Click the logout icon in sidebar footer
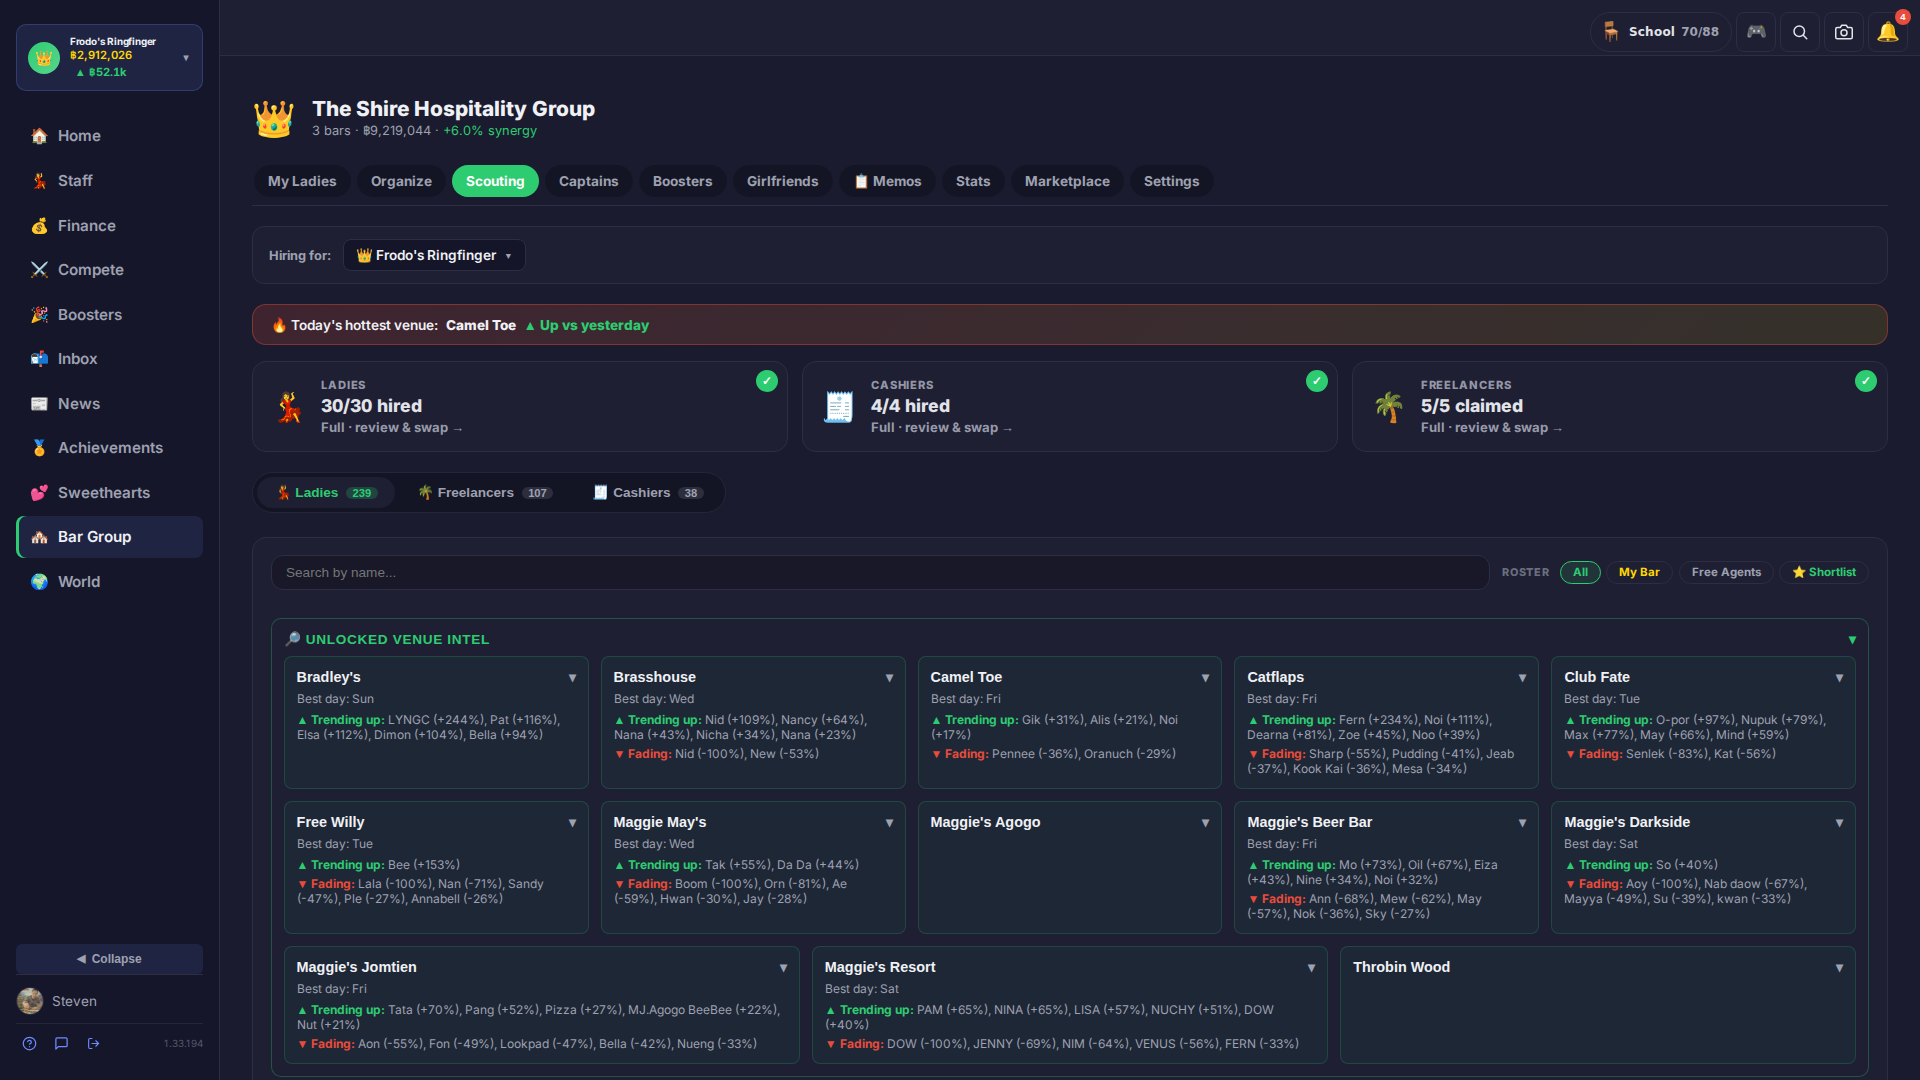 (94, 1043)
